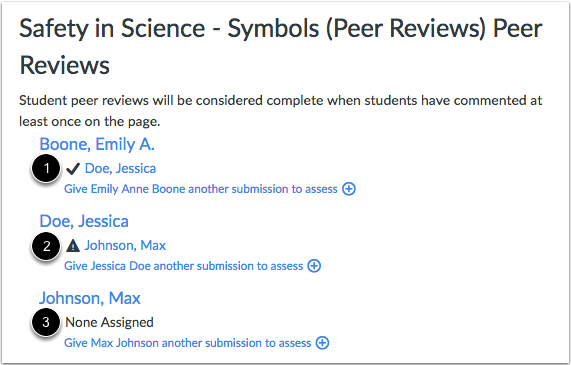
Task: Click the peer review completion description text
Action: tap(280, 111)
